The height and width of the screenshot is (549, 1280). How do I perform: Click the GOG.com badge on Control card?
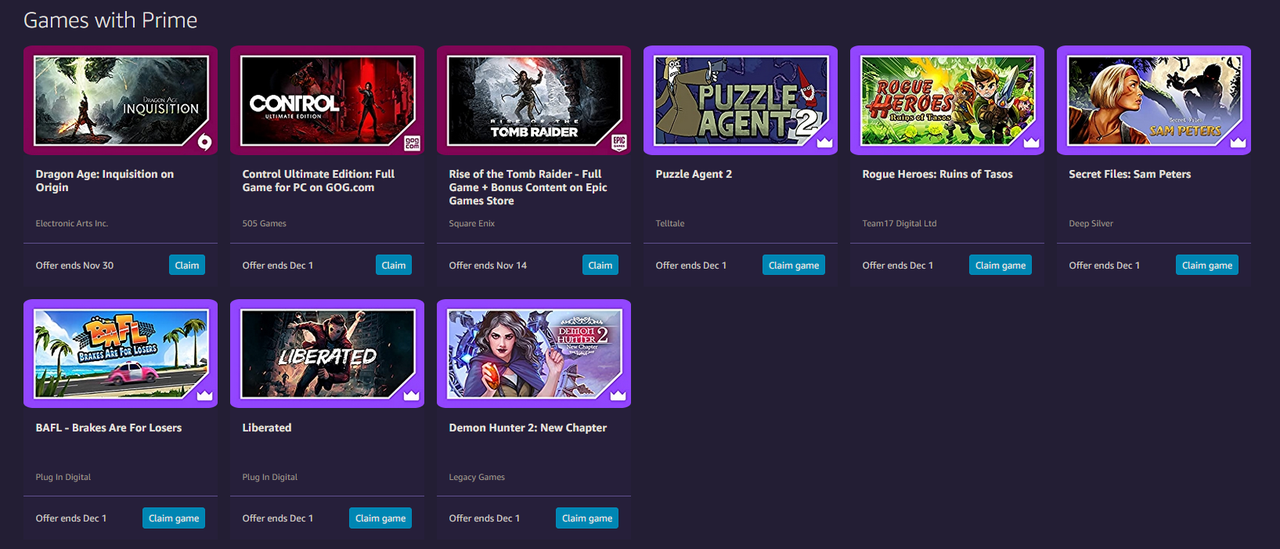tap(411, 142)
